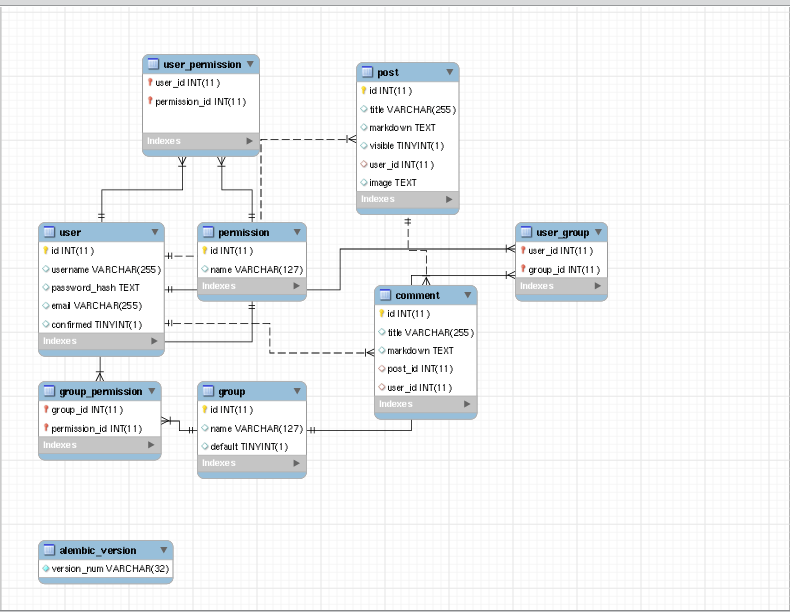Collapse the group_permission table header arrow

tap(151, 391)
